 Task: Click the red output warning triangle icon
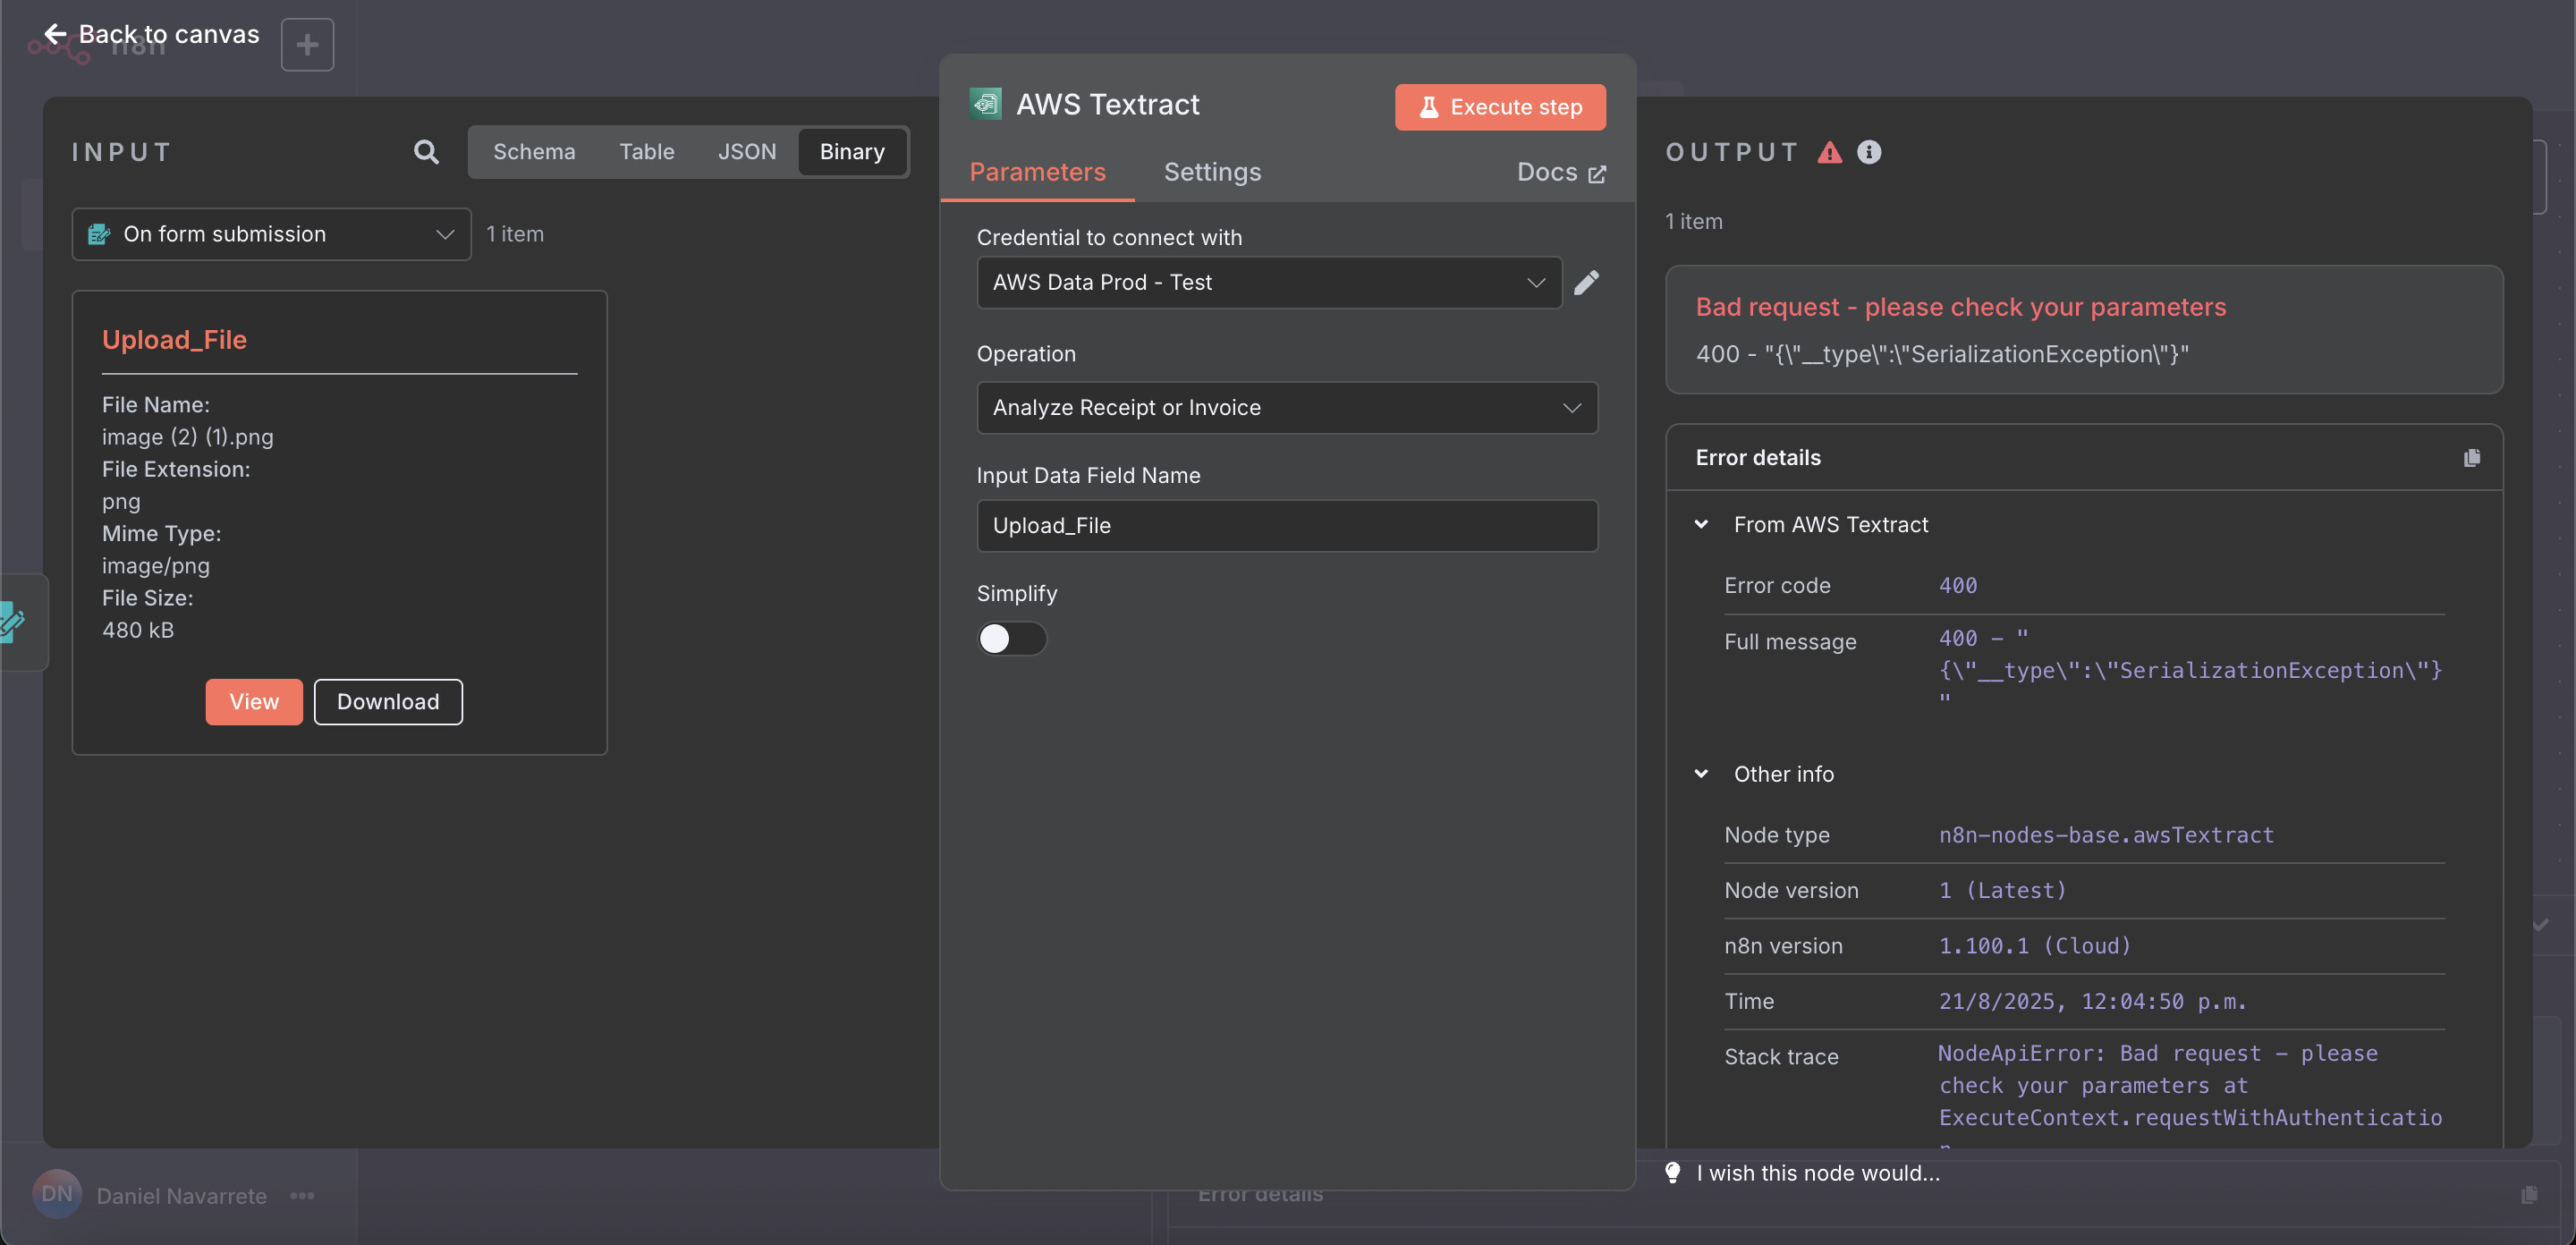point(1829,152)
